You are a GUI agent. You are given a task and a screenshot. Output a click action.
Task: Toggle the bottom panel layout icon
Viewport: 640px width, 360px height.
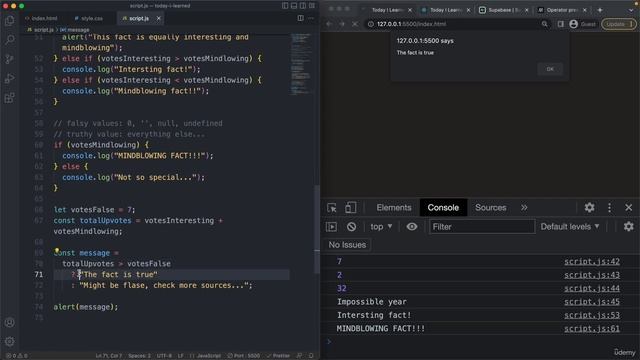(294, 6)
